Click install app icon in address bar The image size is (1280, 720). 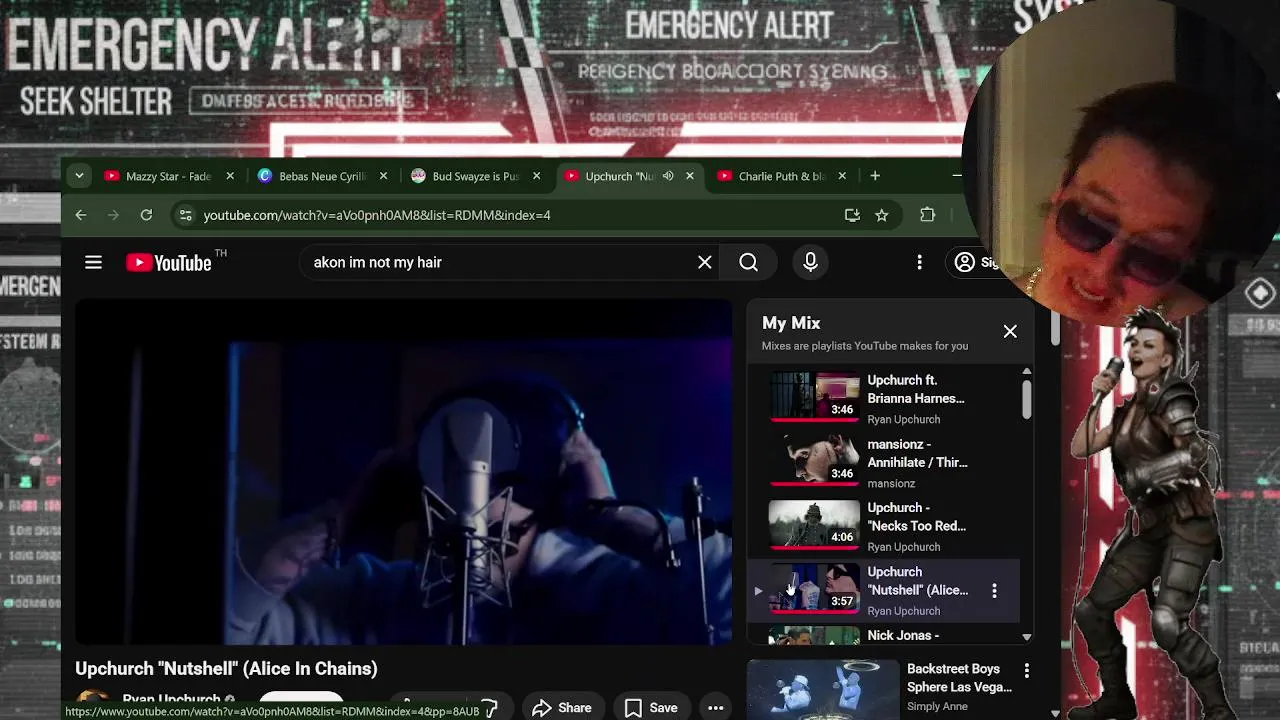click(x=852, y=215)
